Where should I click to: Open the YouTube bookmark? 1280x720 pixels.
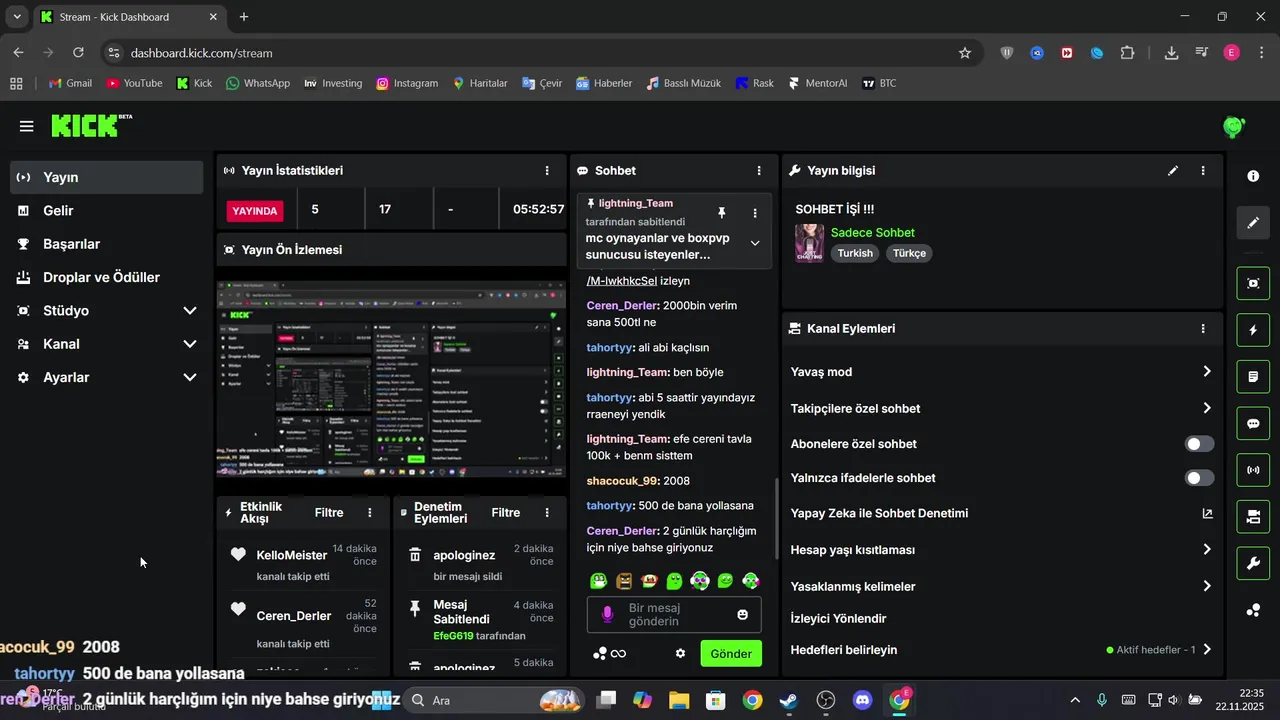(x=134, y=83)
